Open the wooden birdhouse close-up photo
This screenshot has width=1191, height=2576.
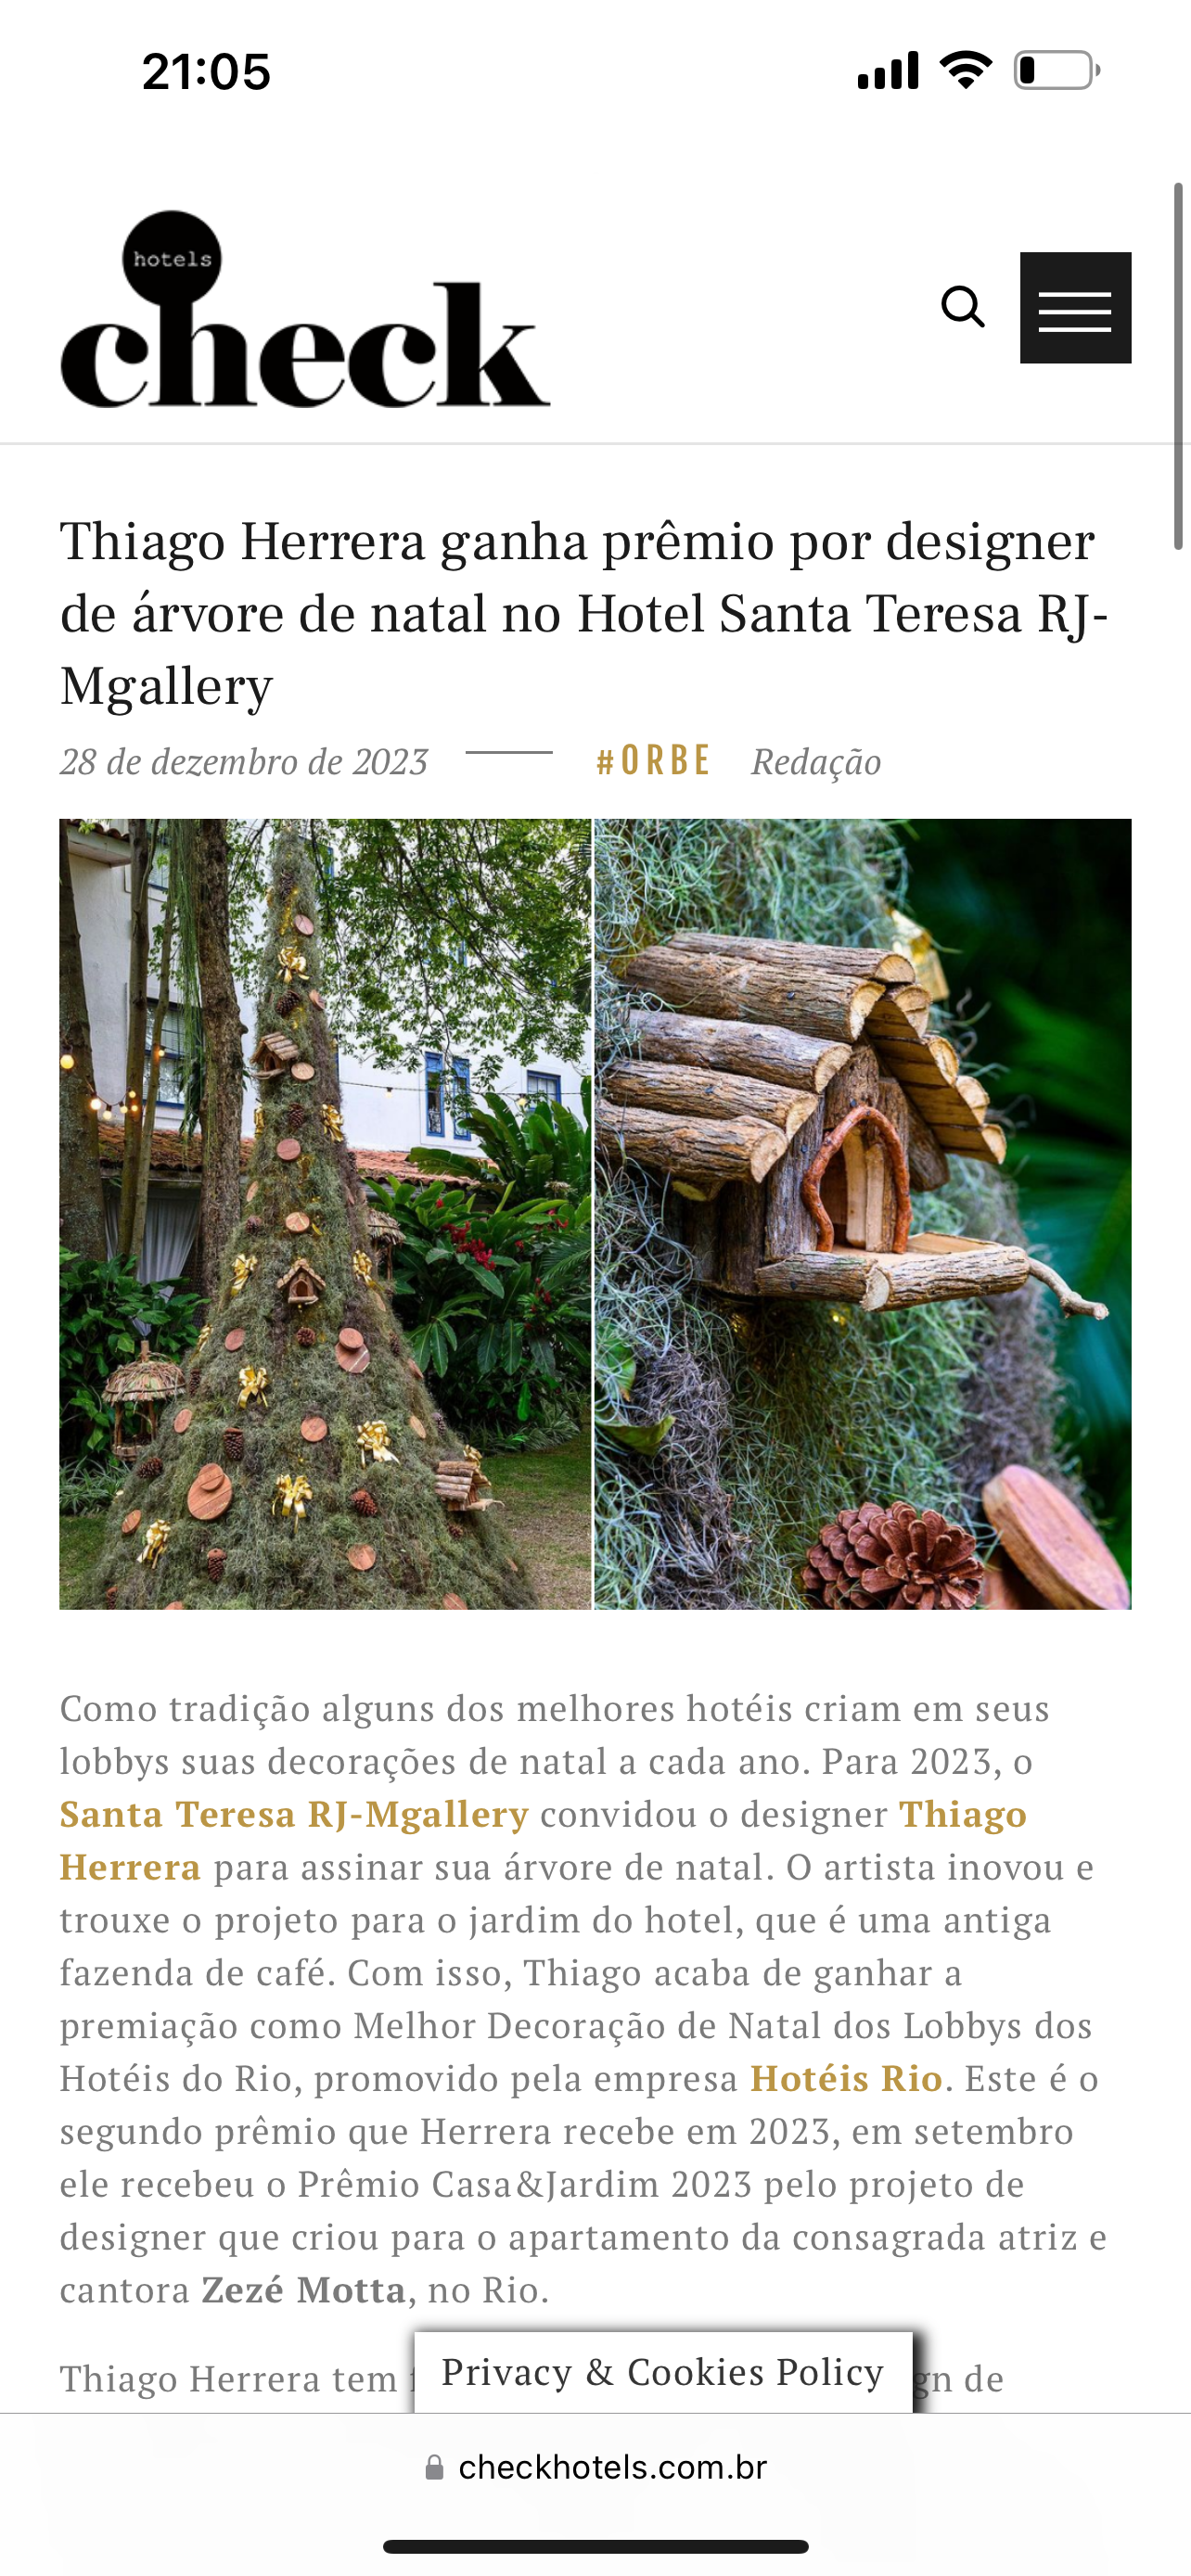863,1214
